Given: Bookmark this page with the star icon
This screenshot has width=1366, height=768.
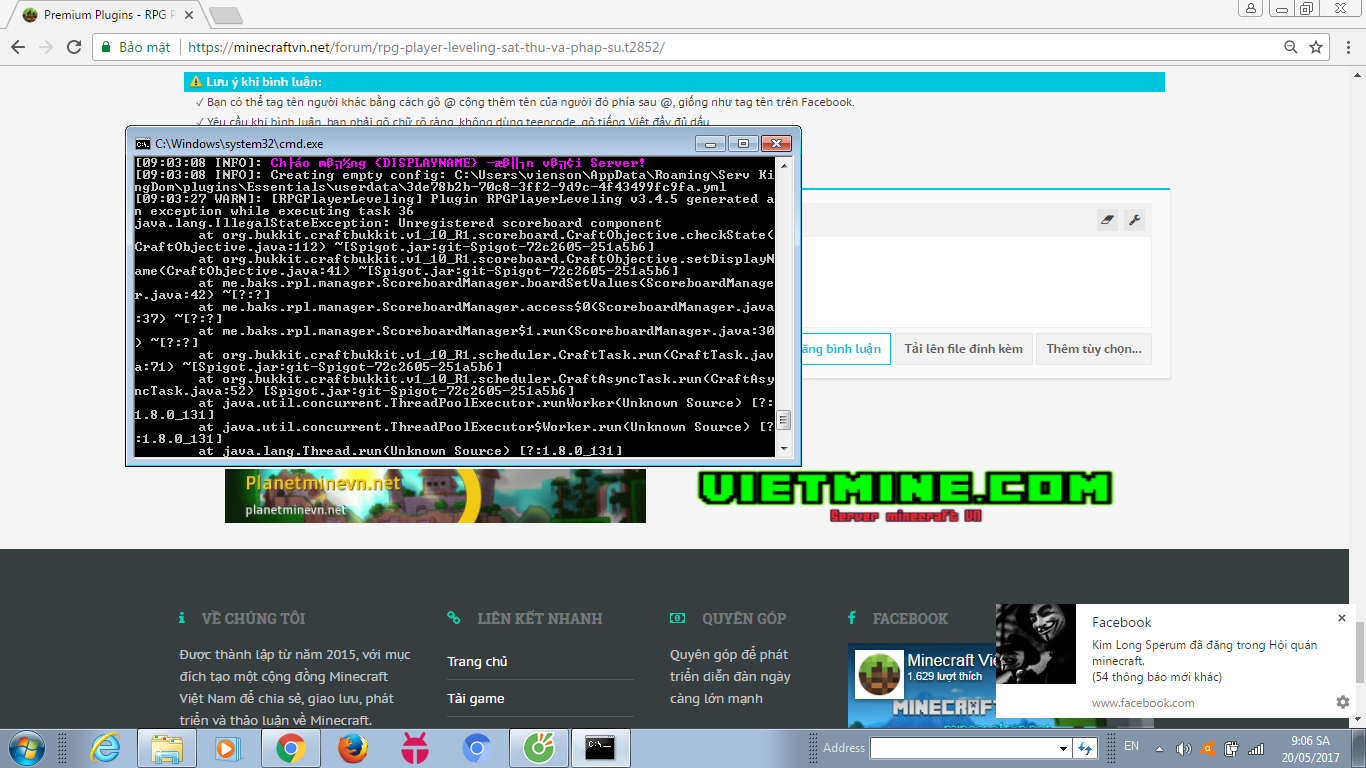Looking at the screenshot, I should (x=1316, y=47).
